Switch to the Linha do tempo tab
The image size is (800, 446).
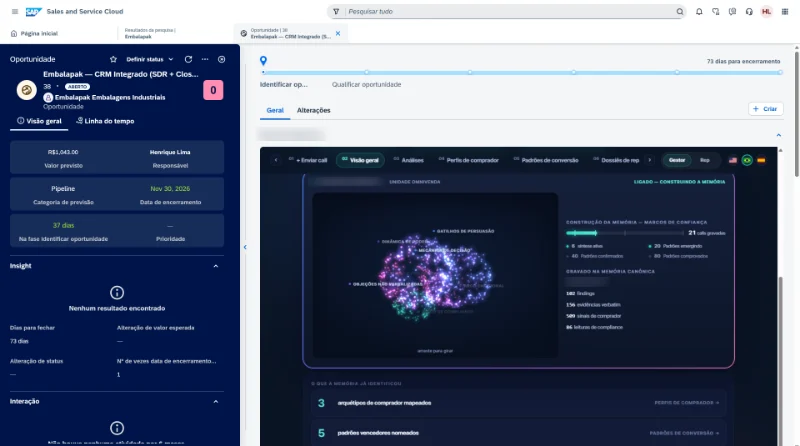pyautogui.click(x=105, y=121)
